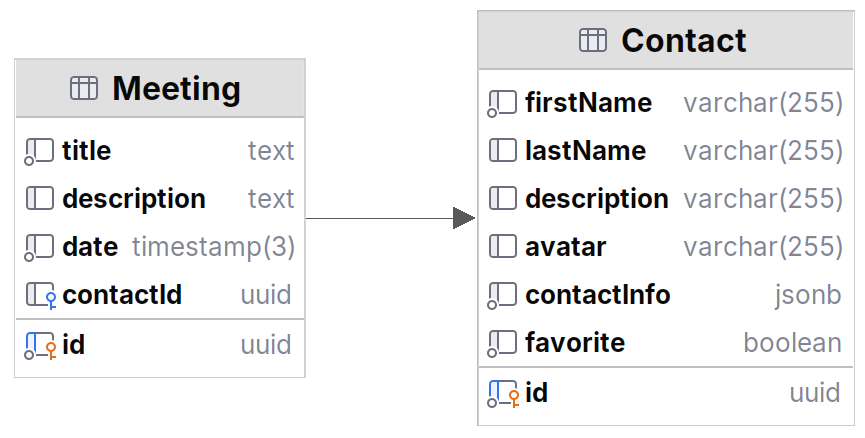Select the lastName column row
This screenshot has height=438, width=865.
(665, 151)
